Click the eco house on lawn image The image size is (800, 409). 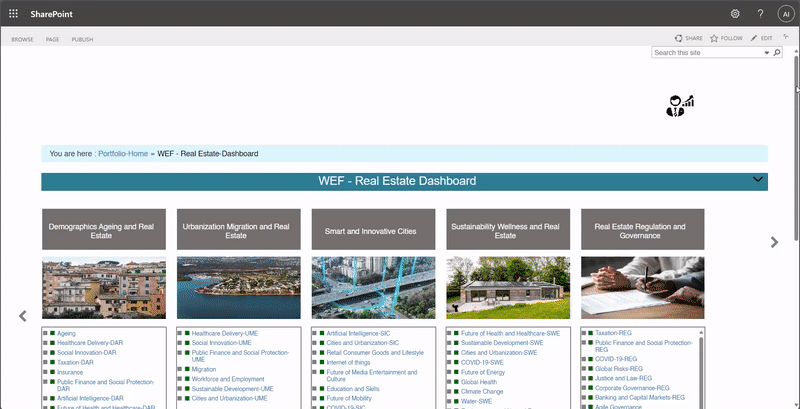[508, 288]
